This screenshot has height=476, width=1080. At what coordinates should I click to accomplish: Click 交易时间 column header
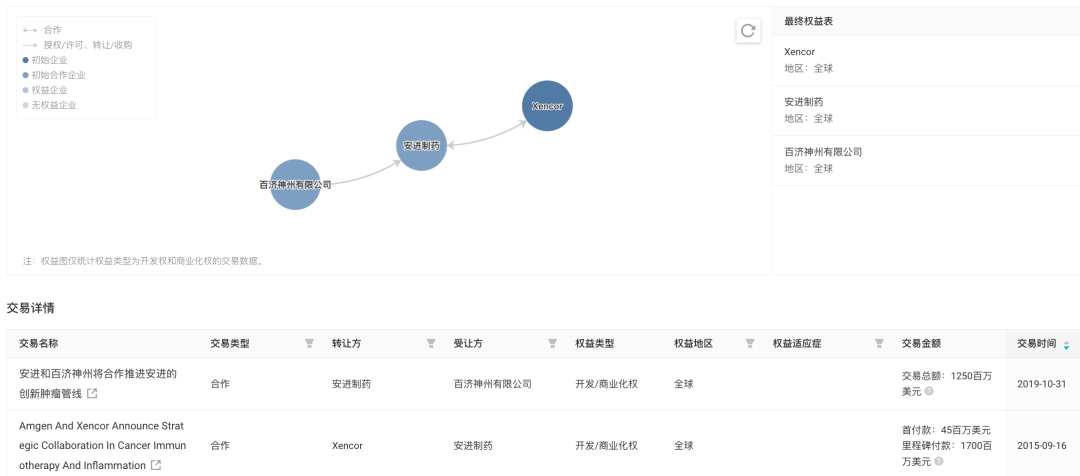[x=1037, y=344]
